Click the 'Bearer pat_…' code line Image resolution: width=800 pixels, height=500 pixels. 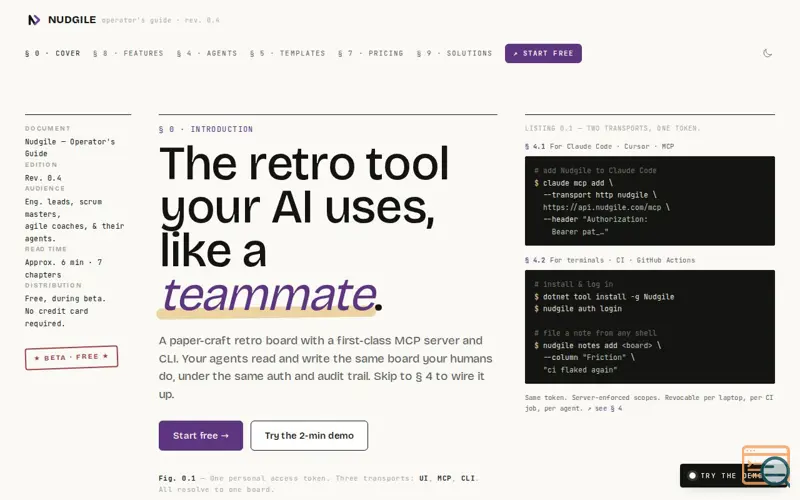pyautogui.click(x=580, y=232)
